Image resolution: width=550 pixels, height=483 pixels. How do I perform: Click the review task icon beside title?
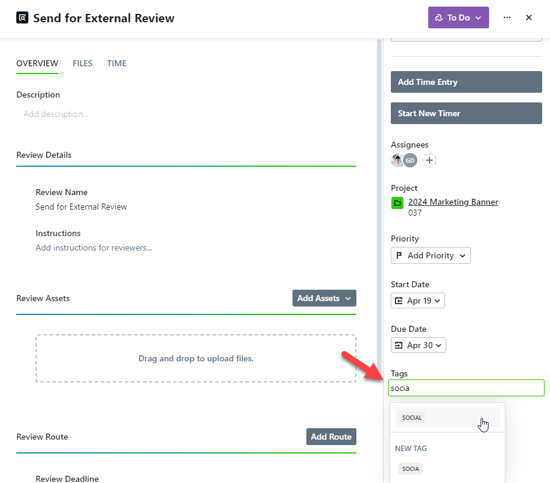22,18
